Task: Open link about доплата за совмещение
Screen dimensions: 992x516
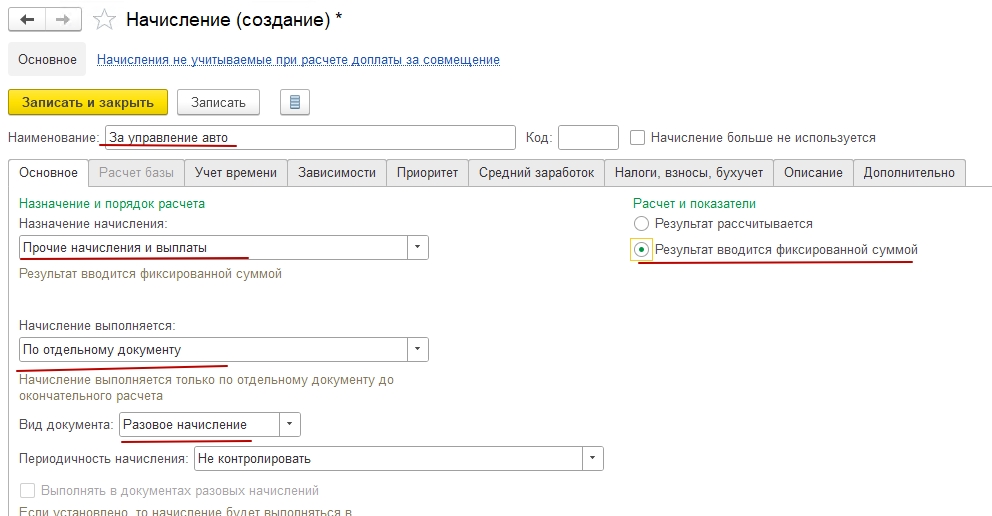Action: [298, 60]
